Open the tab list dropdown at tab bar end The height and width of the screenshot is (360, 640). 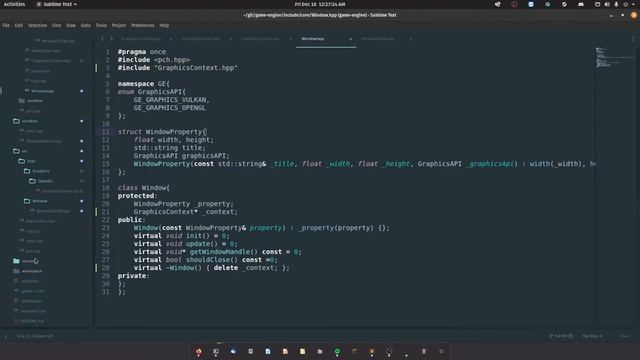[x=633, y=39]
